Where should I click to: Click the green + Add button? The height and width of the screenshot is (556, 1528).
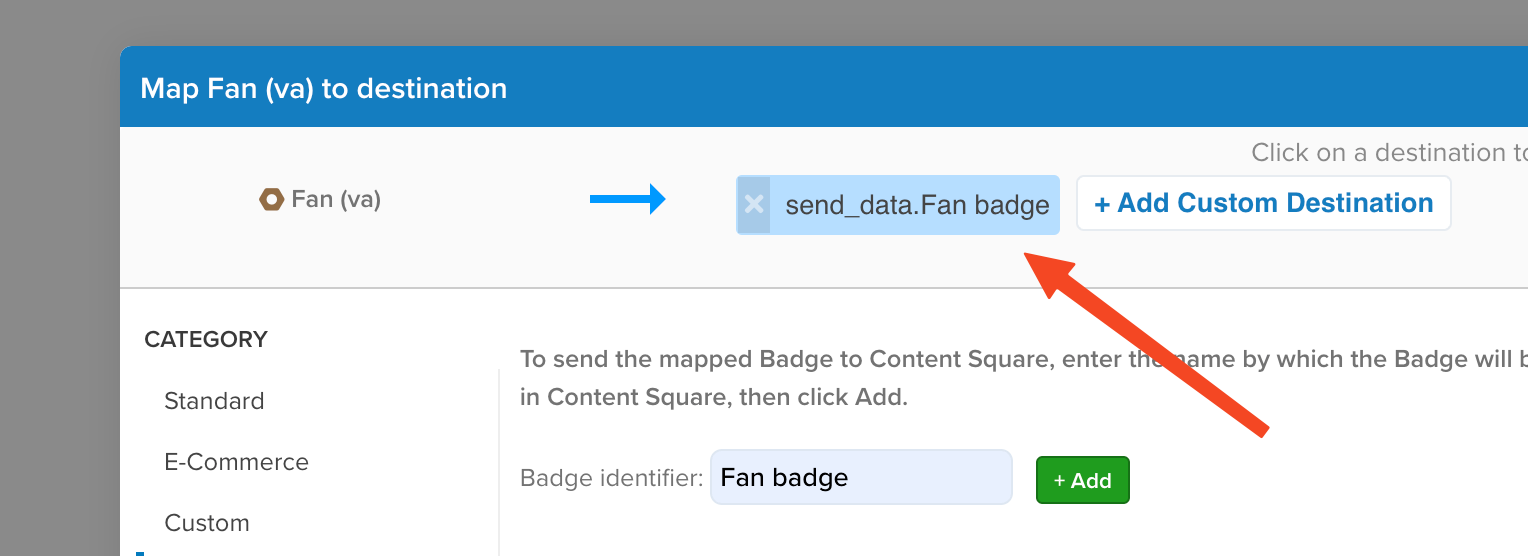[x=1083, y=480]
